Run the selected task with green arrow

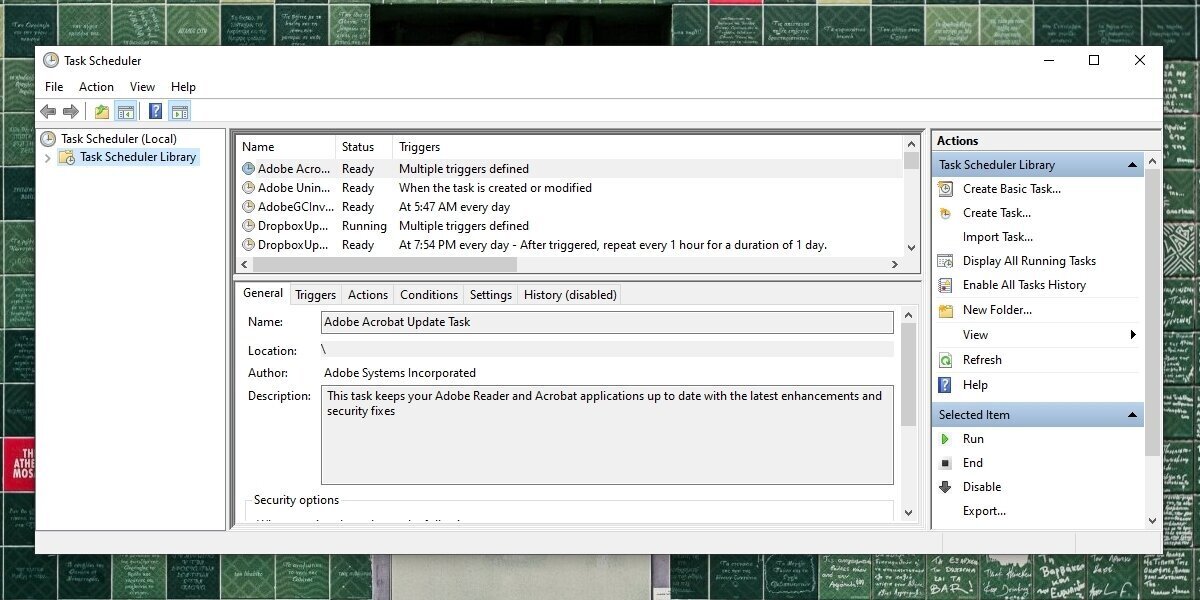tap(945, 439)
